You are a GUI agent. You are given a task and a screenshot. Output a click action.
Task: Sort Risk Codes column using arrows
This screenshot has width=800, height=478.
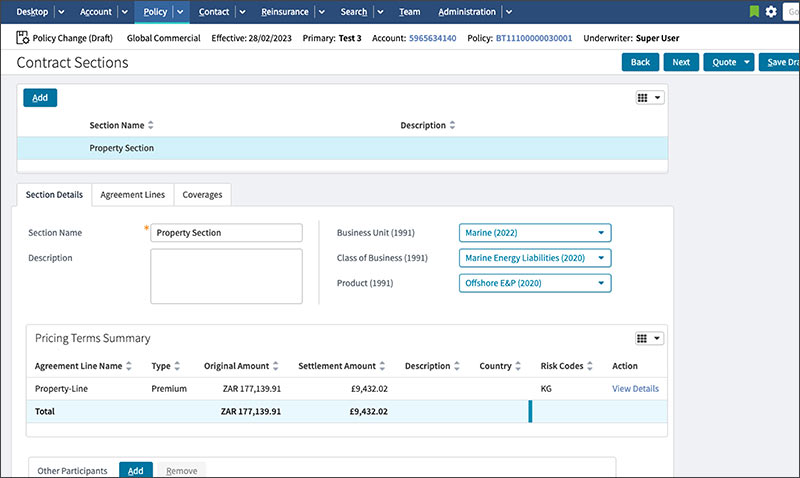tap(591, 366)
